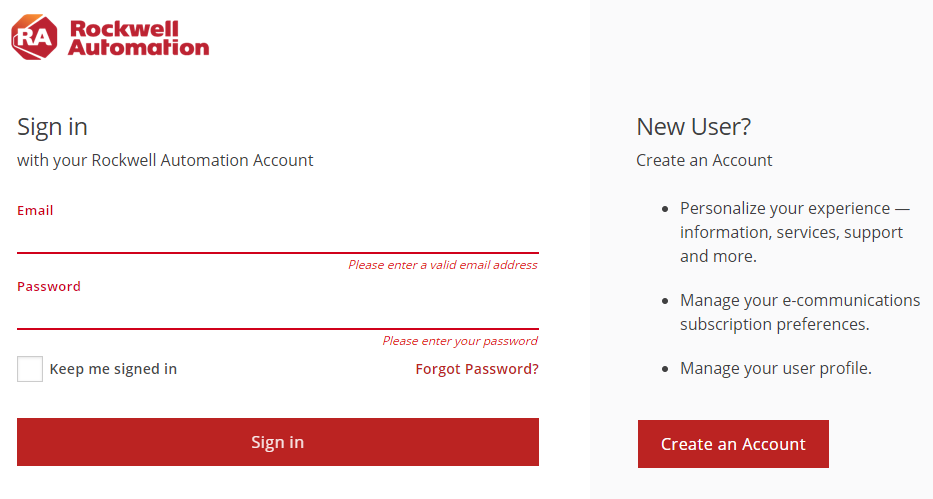Click the "Create an Account" subheading text
Image resolution: width=933 pixels, height=499 pixels.
704,160
